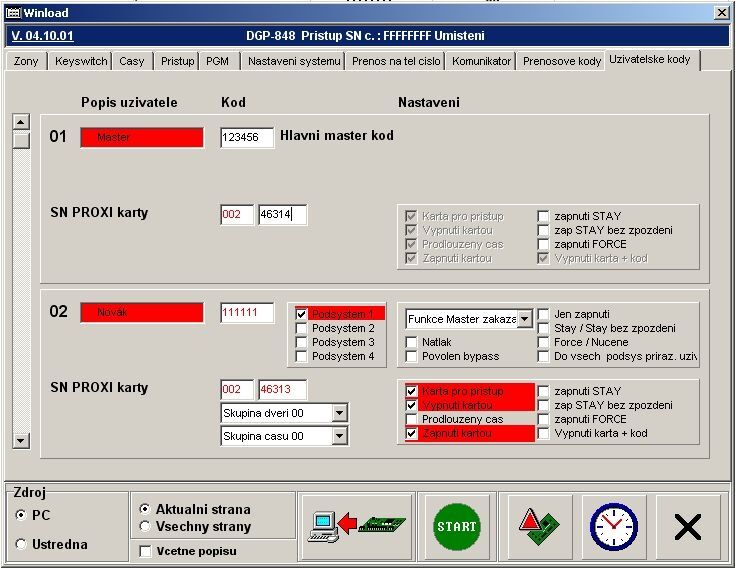Click the PC-to-panel transfer icon button
Viewport: 735px width, 568px height.
[354, 527]
